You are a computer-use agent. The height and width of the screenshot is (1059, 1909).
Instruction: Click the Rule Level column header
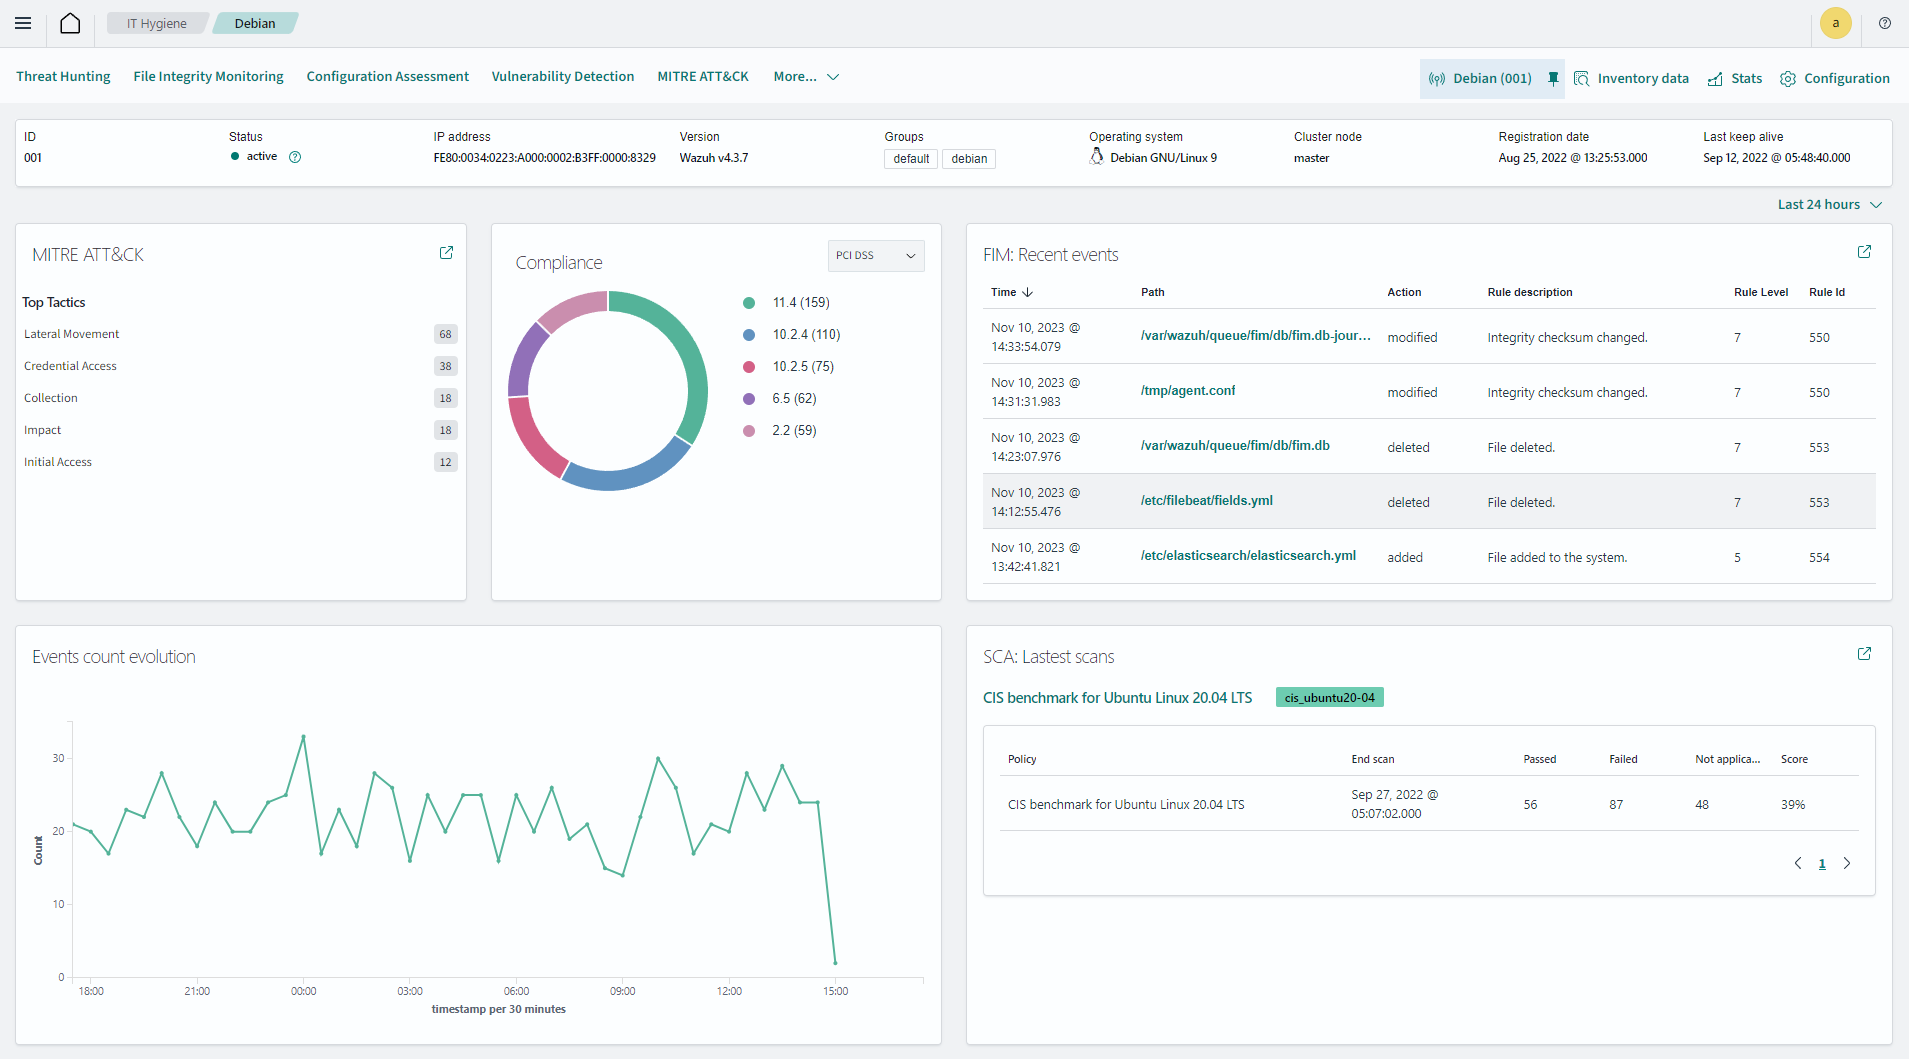click(1760, 292)
